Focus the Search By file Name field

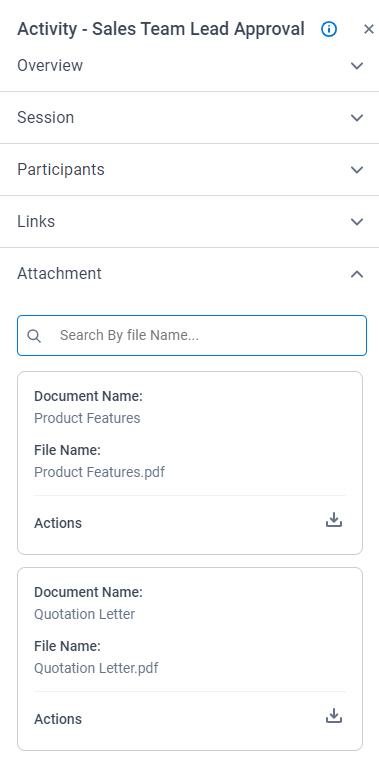coord(192,336)
